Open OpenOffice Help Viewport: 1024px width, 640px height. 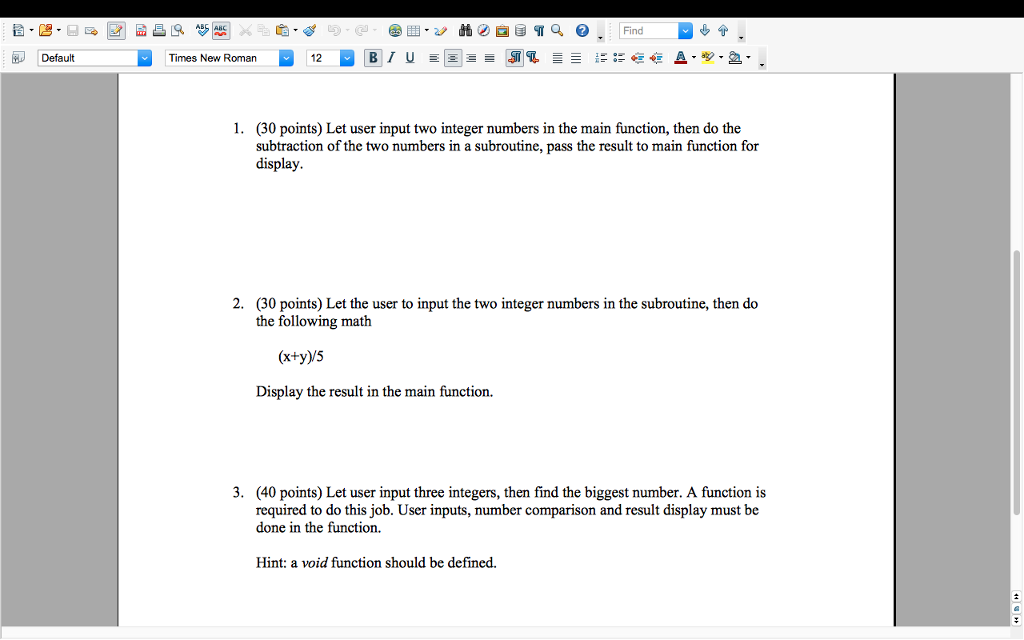[583, 31]
